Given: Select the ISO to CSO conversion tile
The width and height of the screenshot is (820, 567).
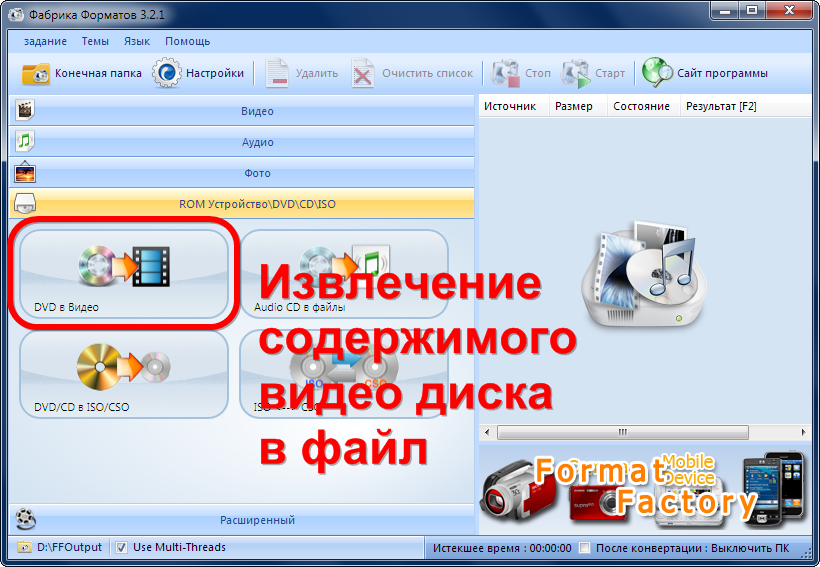Looking at the screenshot, I should (344, 374).
